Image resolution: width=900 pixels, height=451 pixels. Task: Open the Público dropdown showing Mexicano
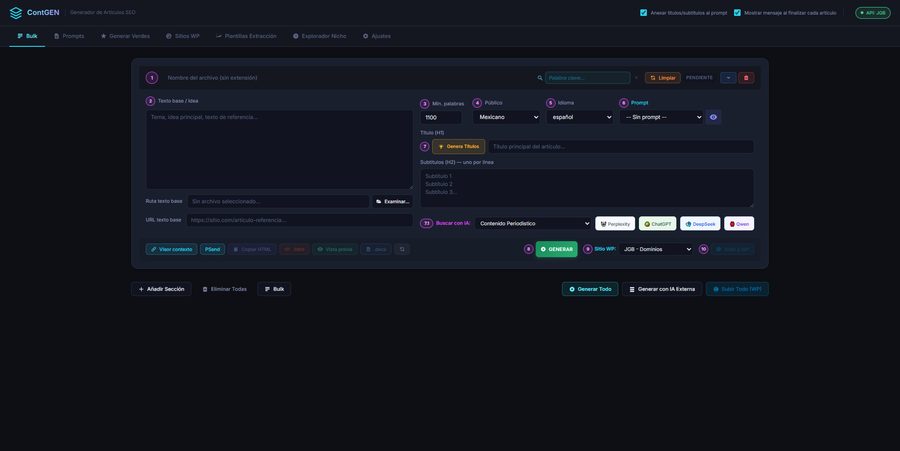coord(507,117)
